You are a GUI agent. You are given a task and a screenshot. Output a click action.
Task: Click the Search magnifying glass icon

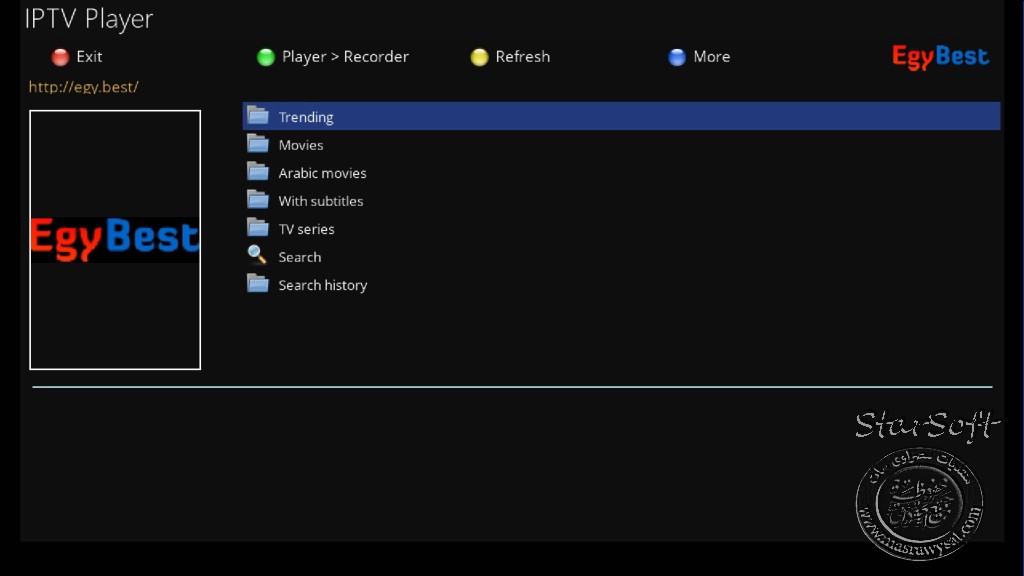coord(257,255)
